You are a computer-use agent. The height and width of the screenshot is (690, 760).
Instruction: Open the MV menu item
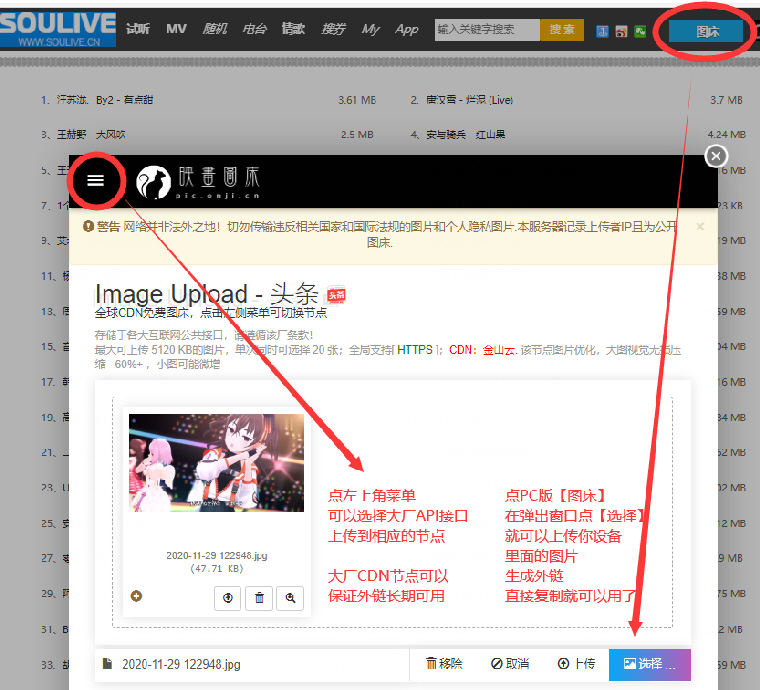click(176, 30)
